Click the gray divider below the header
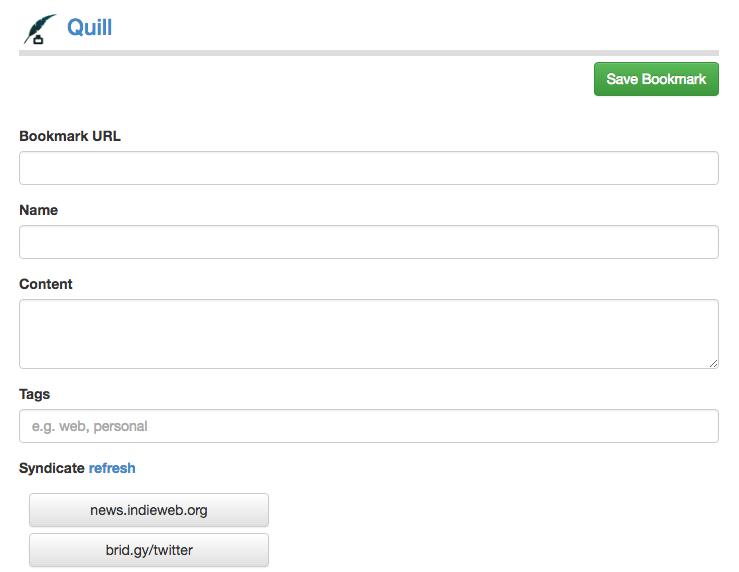This screenshot has width=739, height=572. click(x=368, y=52)
